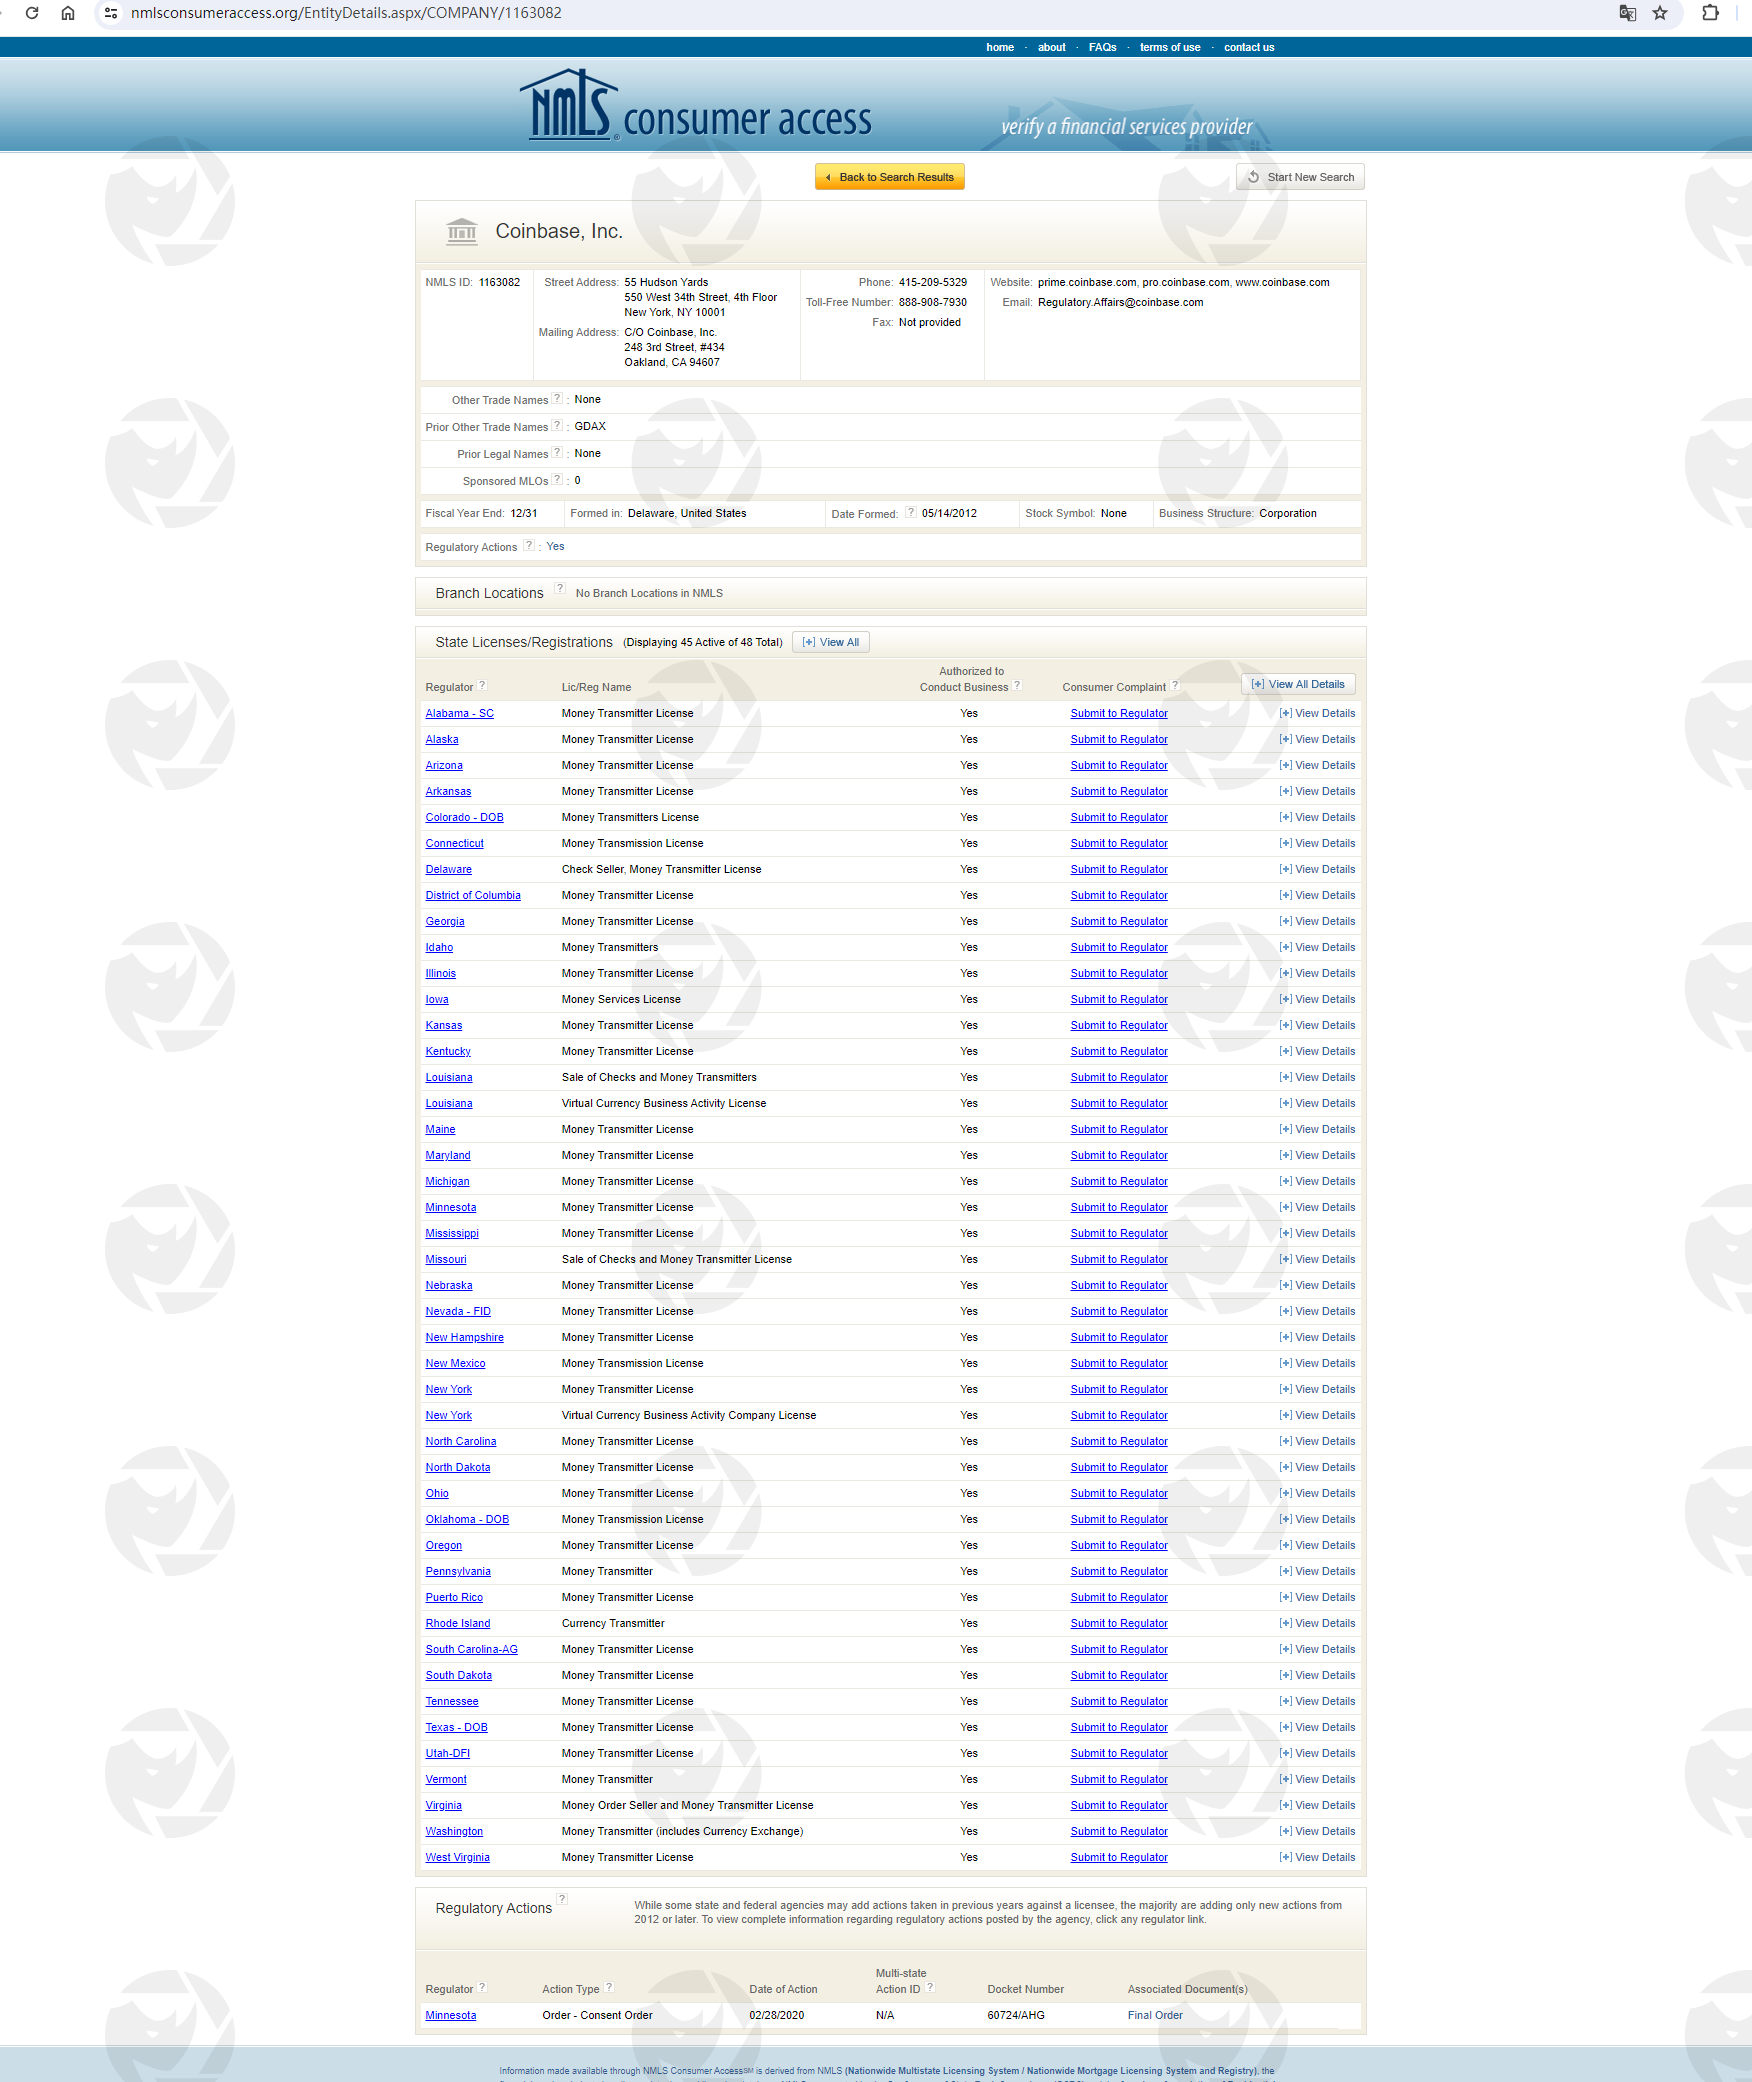
Task: Click the browser home icon
Action: click(x=68, y=13)
